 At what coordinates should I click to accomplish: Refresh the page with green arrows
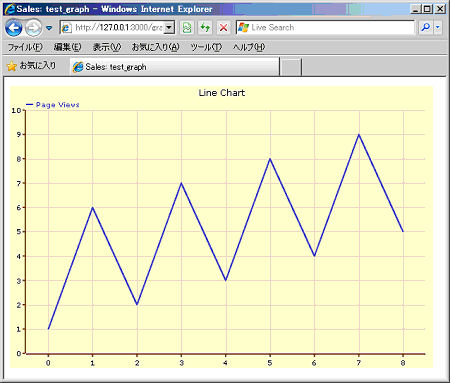(x=205, y=27)
